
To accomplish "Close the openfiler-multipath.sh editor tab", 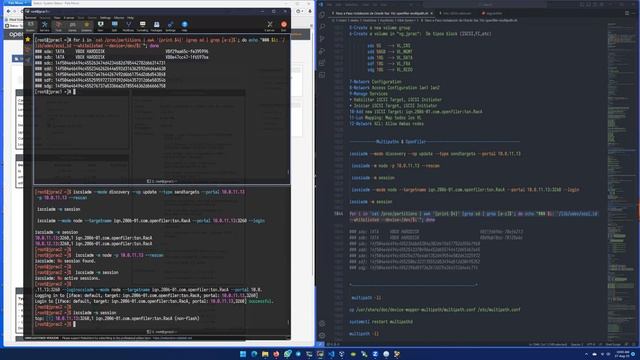I will tap(431, 13).
